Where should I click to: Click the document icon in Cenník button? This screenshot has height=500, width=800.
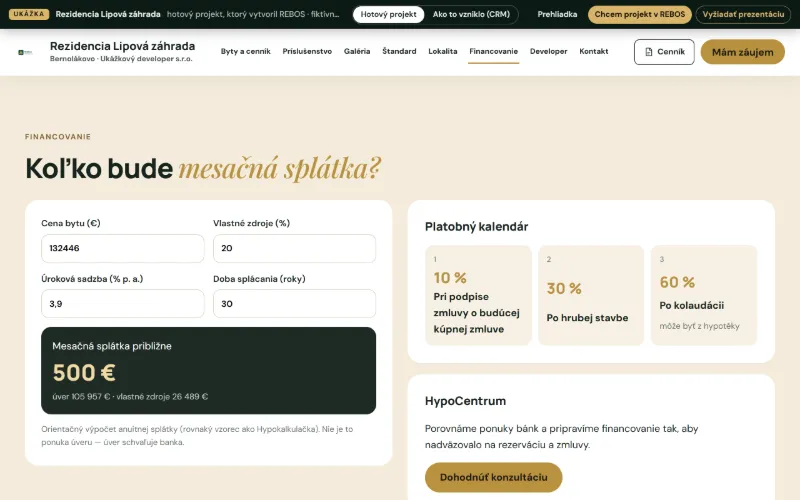coord(648,52)
